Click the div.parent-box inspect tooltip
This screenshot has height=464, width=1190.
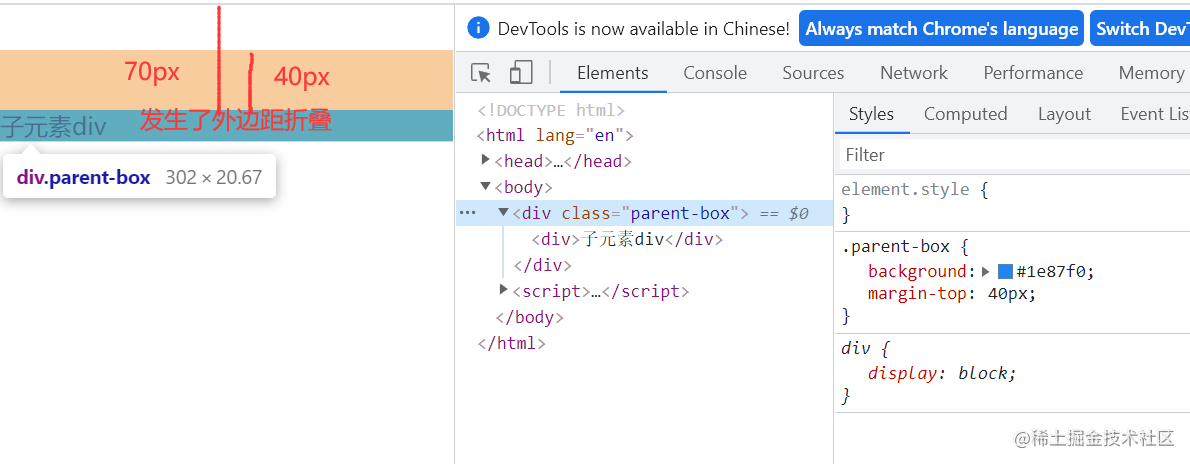point(139,178)
